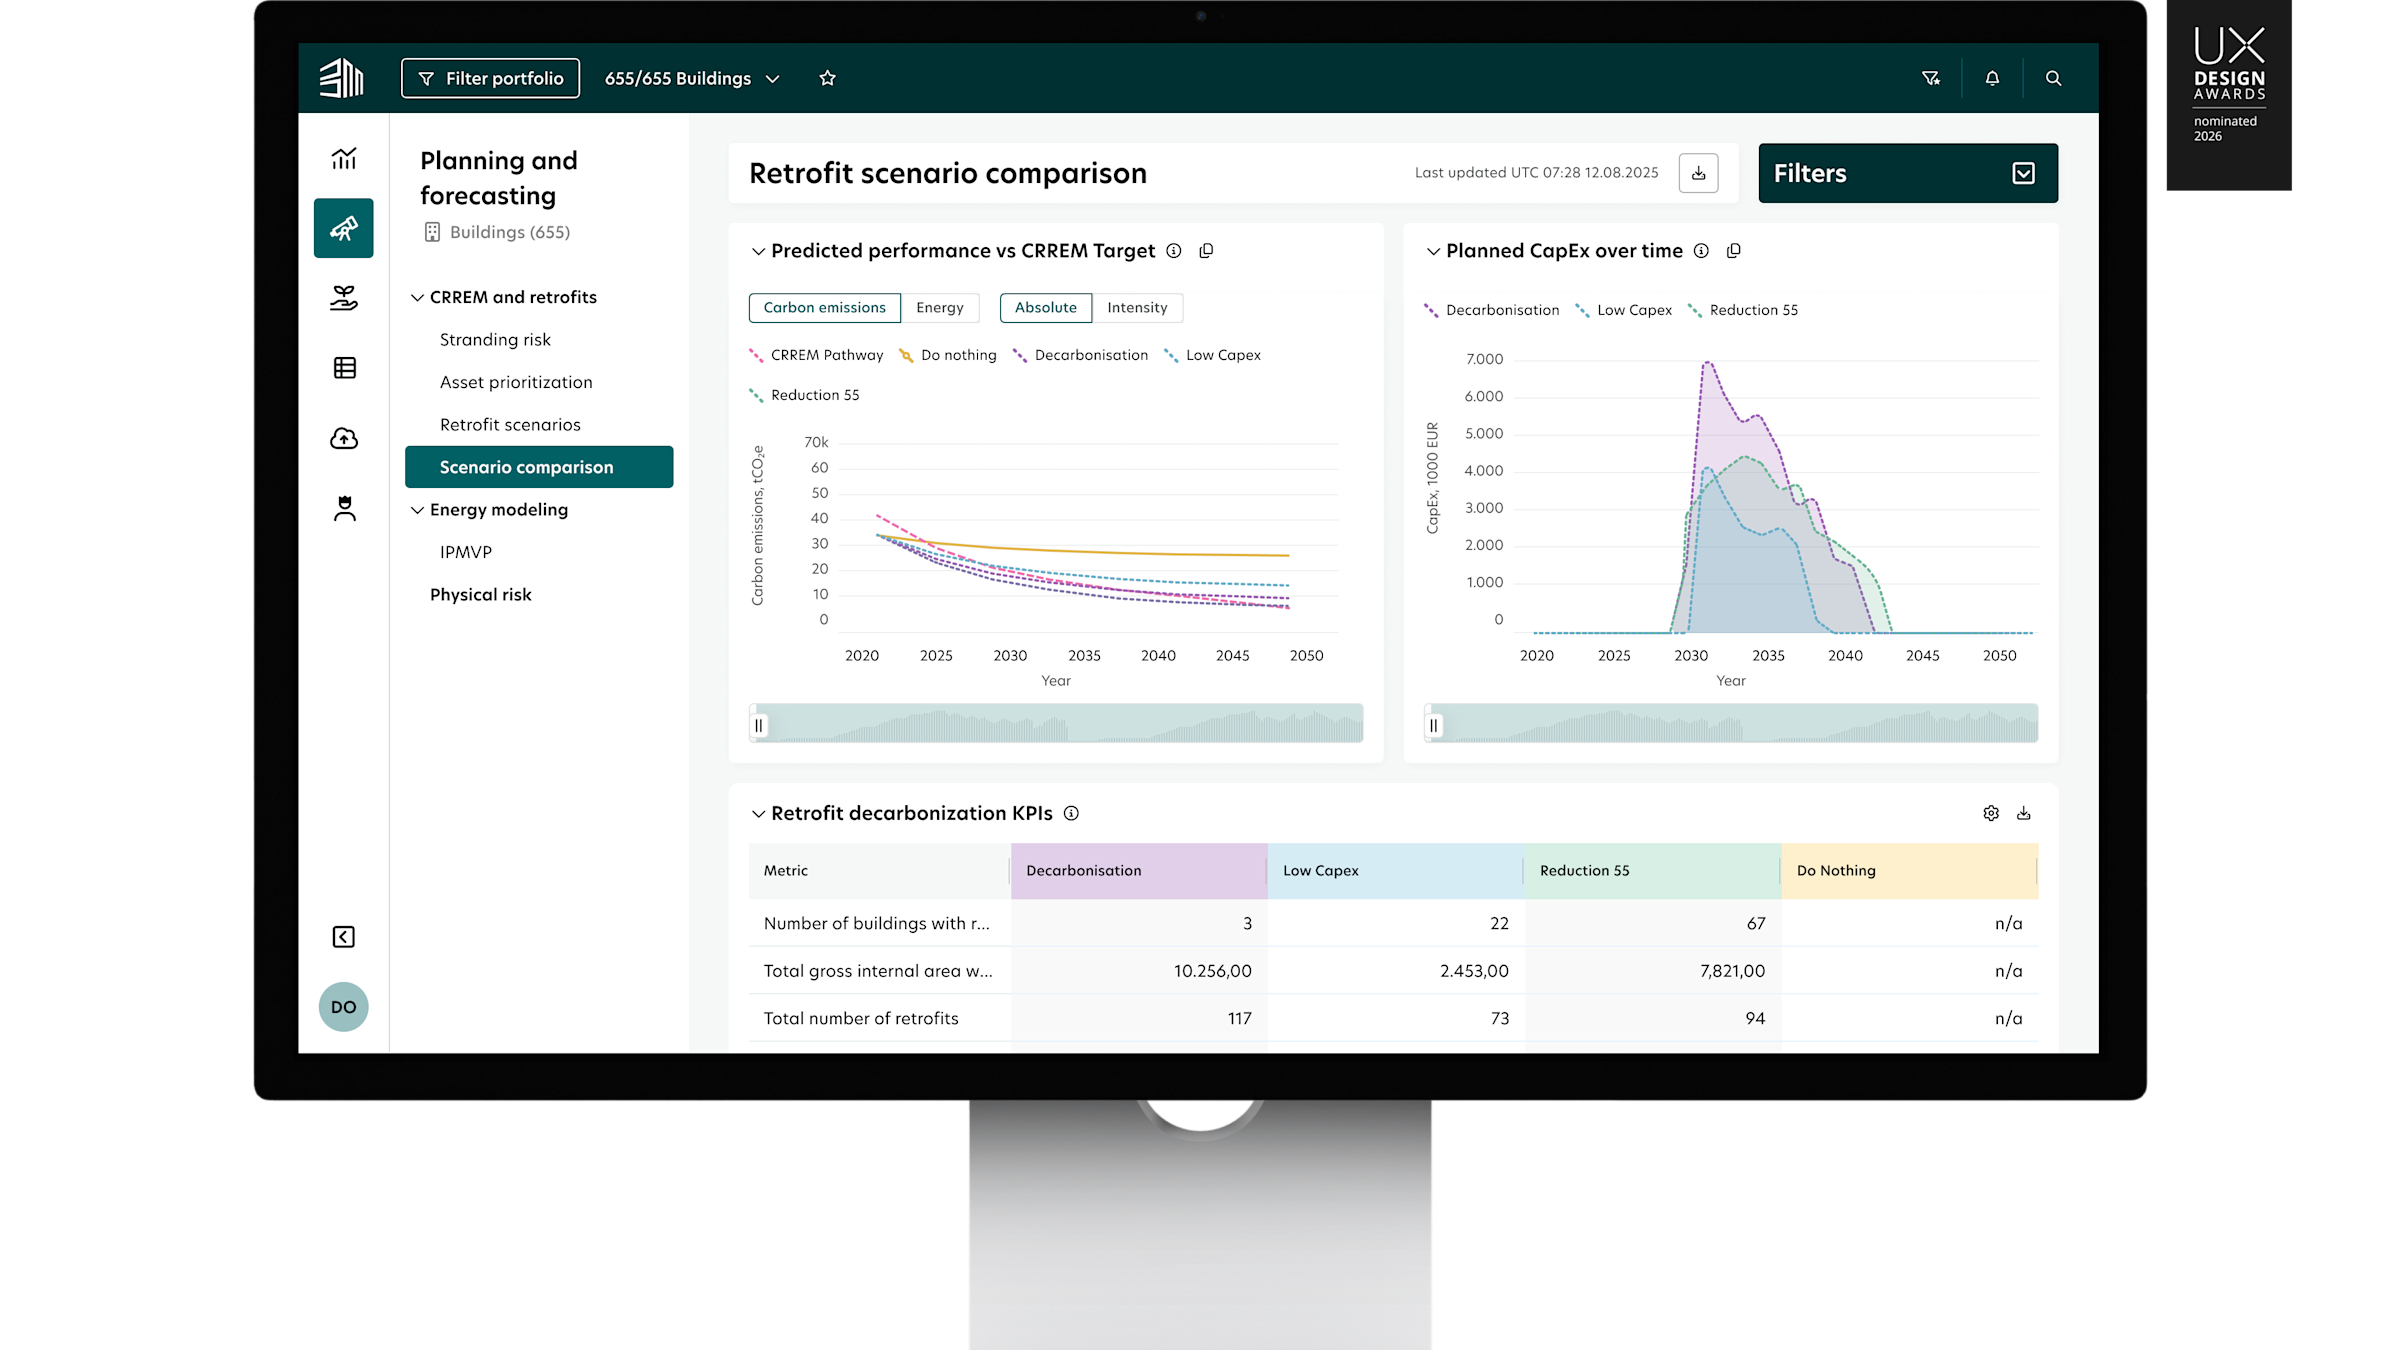Open KPI table settings gear
The height and width of the screenshot is (1350, 2400).
1991,813
